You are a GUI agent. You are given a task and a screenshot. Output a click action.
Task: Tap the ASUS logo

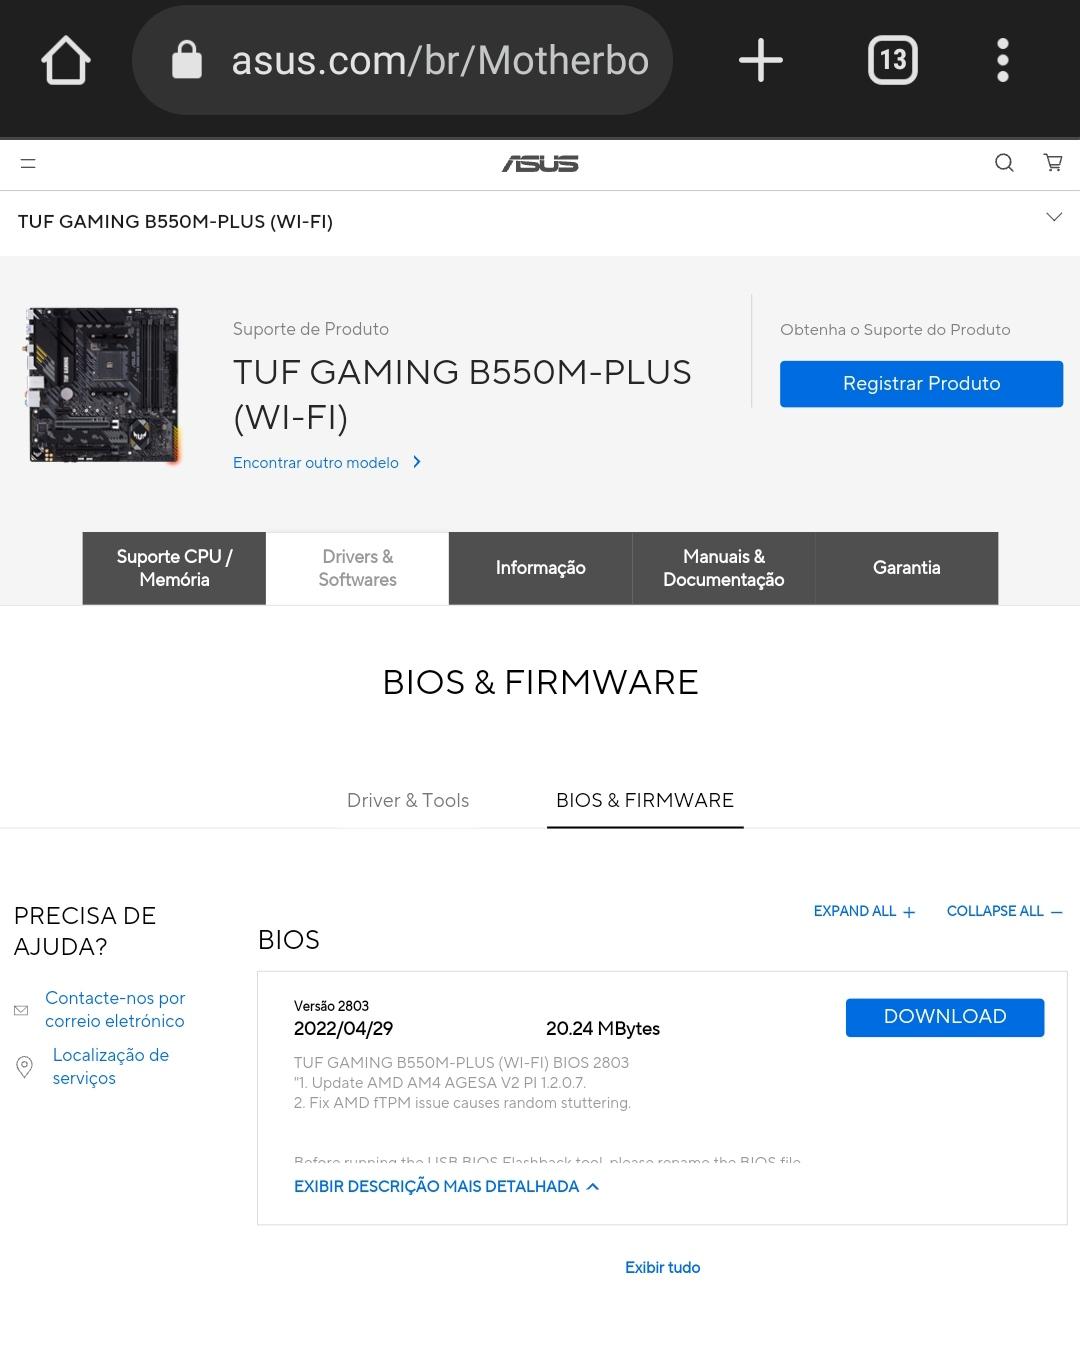(540, 163)
